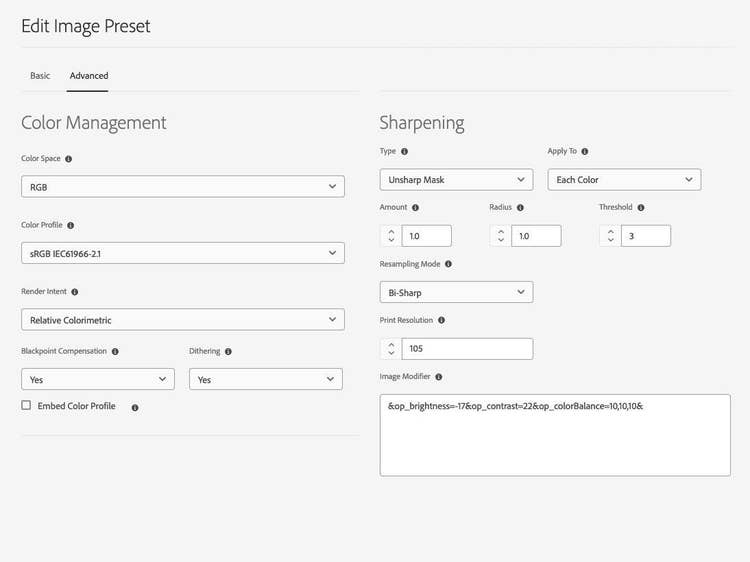
Task: Click the Blackpoint Compensation info icon
Action: [x=115, y=352]
